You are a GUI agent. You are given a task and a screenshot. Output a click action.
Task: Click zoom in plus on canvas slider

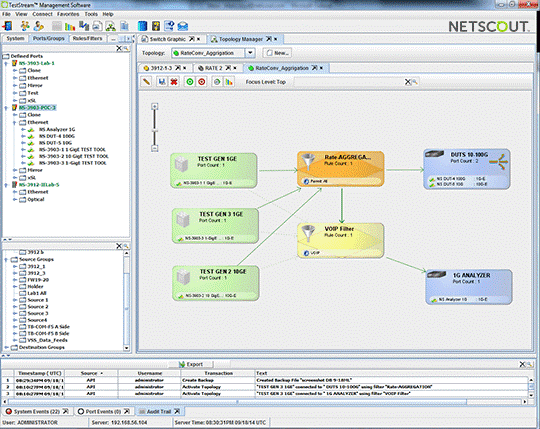click(x=155, y=107)
